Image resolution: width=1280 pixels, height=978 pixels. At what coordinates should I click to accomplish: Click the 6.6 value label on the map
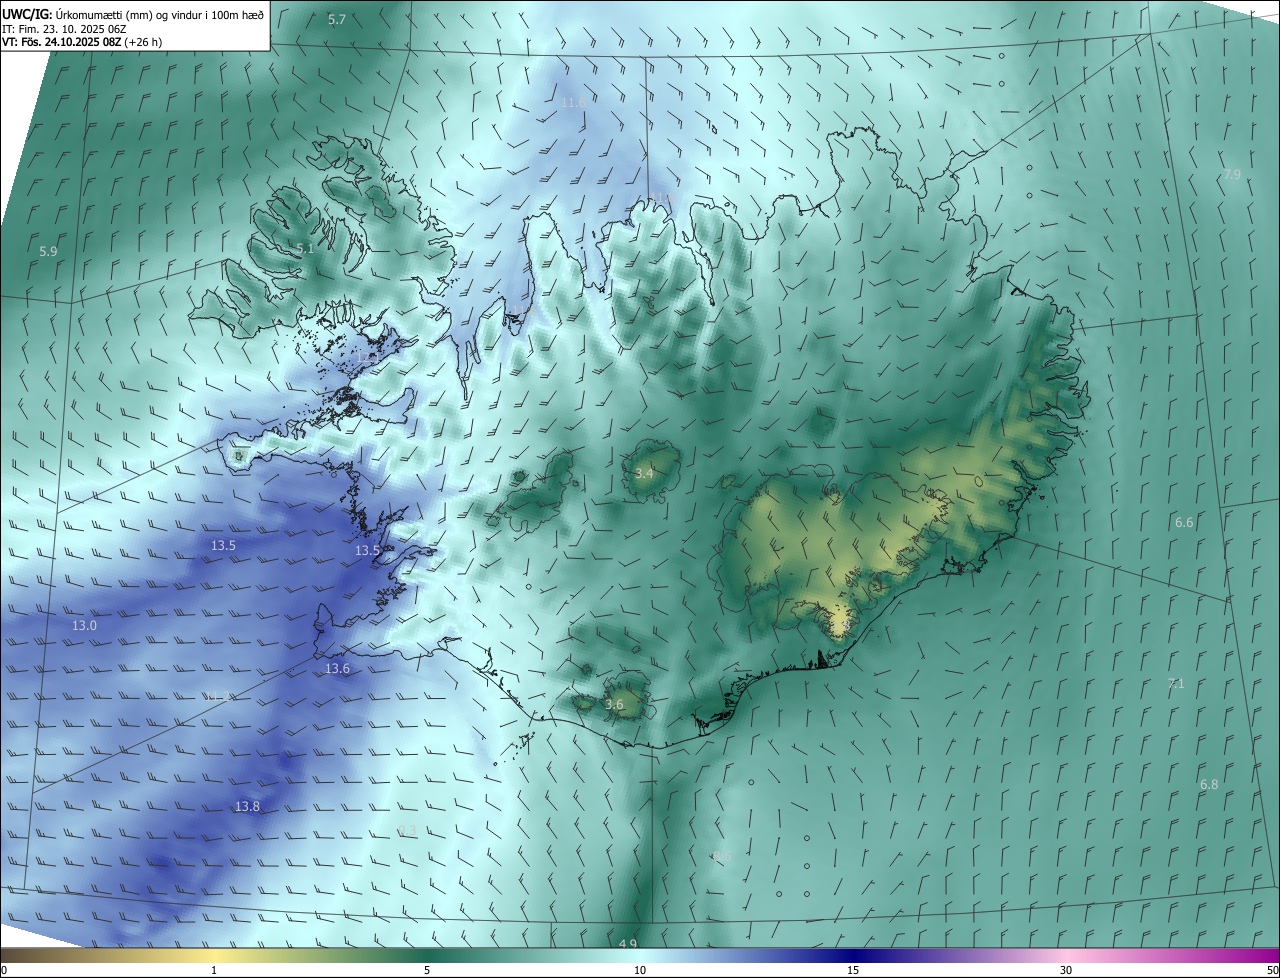(x=1184, y=522)
